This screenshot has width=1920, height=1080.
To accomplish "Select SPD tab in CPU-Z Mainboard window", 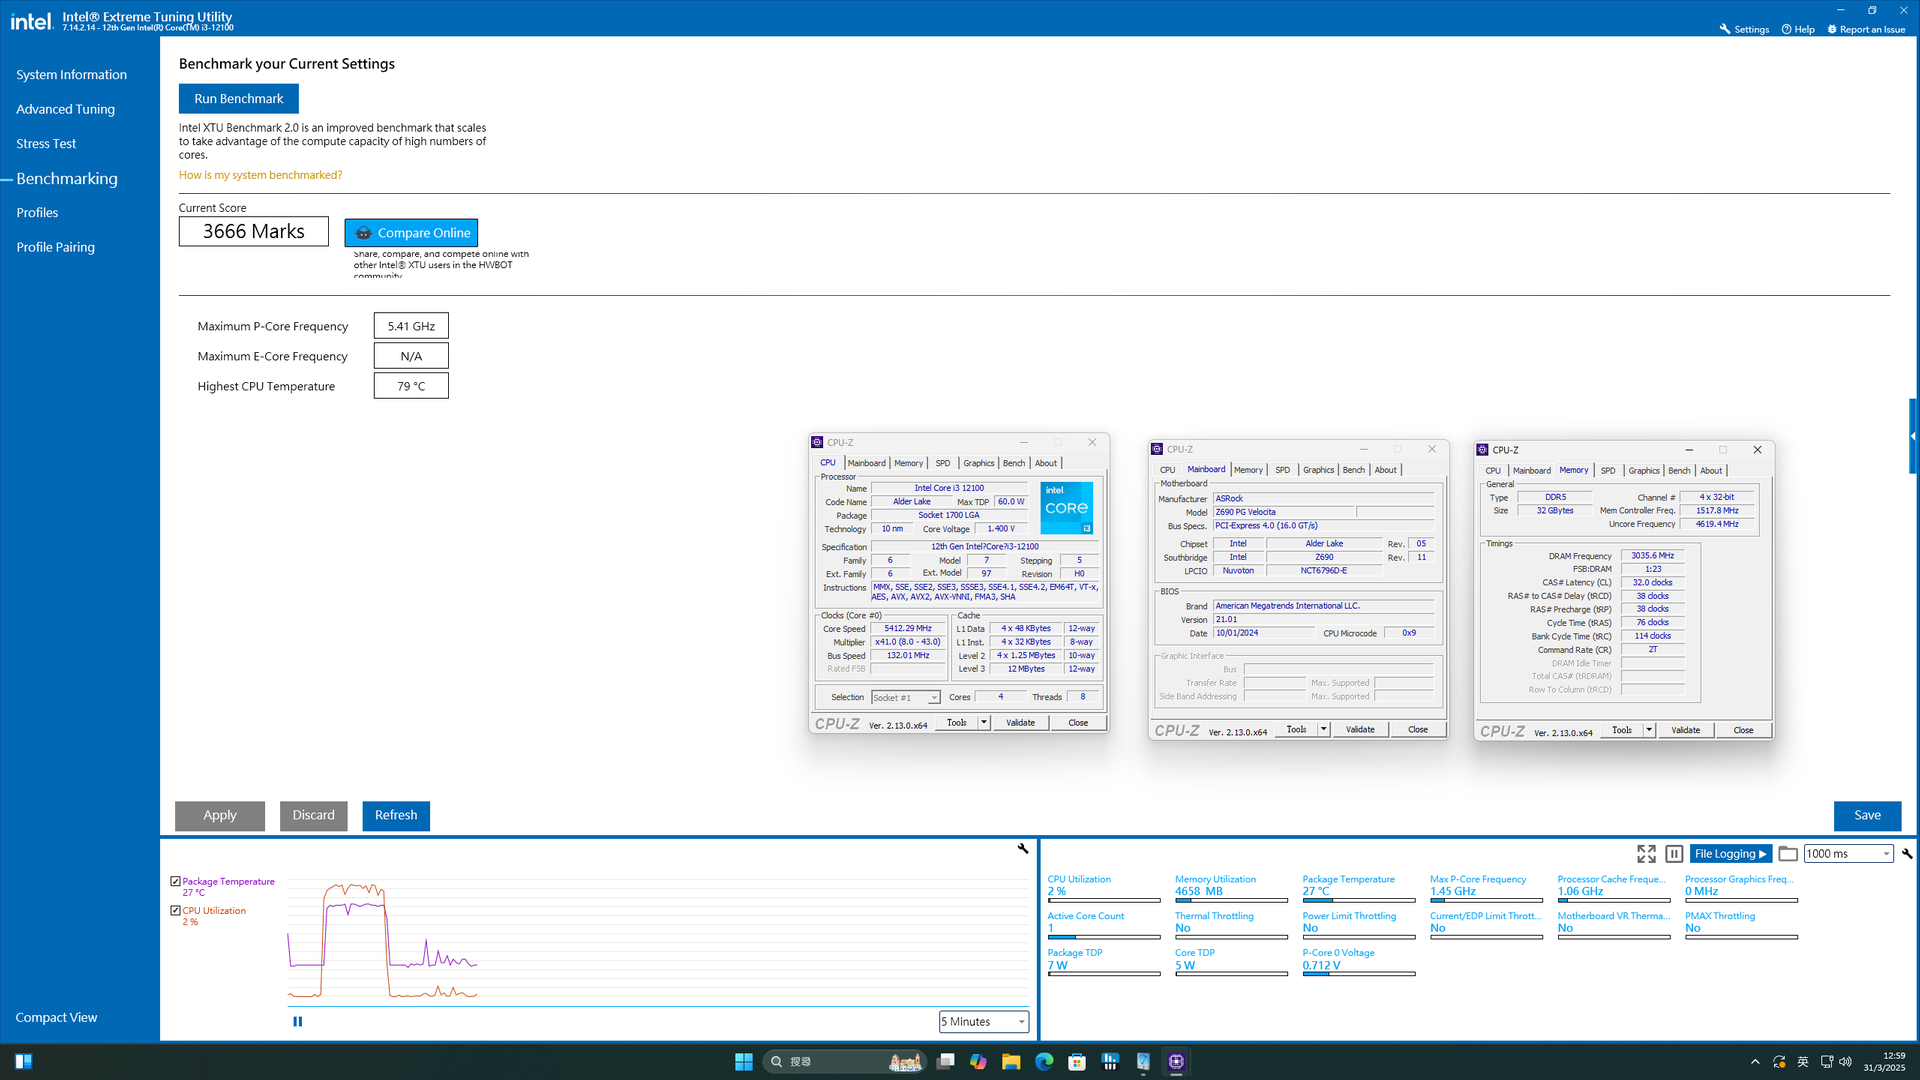I will pyautogui.click(x=1282, y=470).
